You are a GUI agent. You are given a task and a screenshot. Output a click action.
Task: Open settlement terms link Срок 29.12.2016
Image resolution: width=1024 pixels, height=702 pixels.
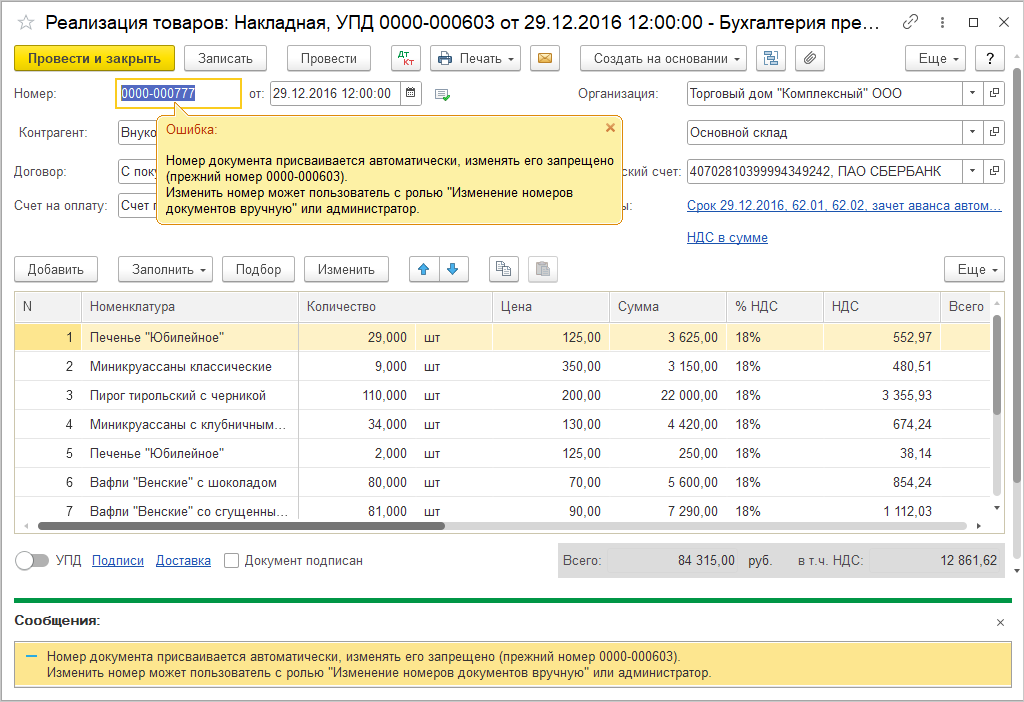(844, 205)
